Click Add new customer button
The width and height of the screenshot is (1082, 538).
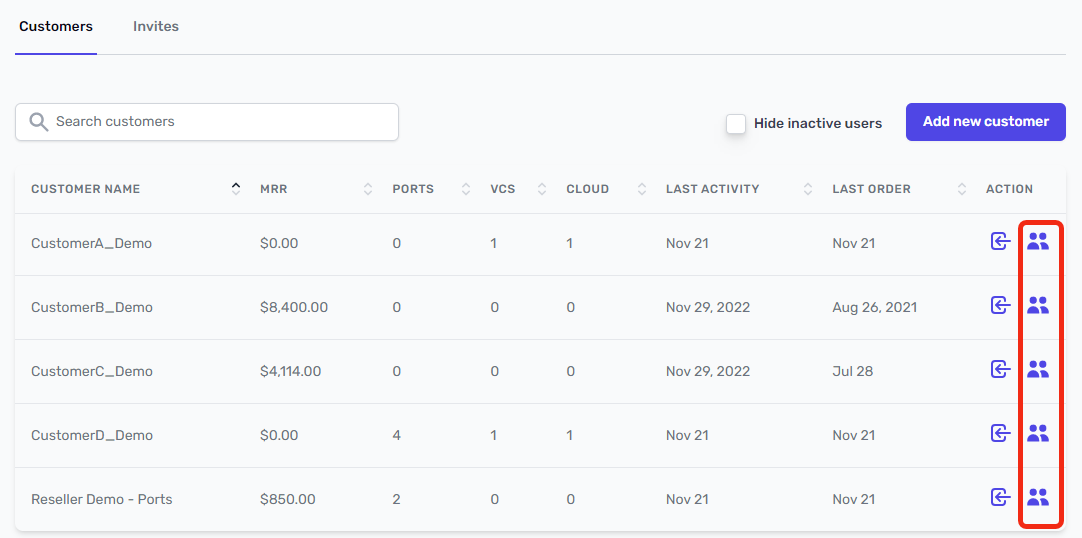(985, 122)
